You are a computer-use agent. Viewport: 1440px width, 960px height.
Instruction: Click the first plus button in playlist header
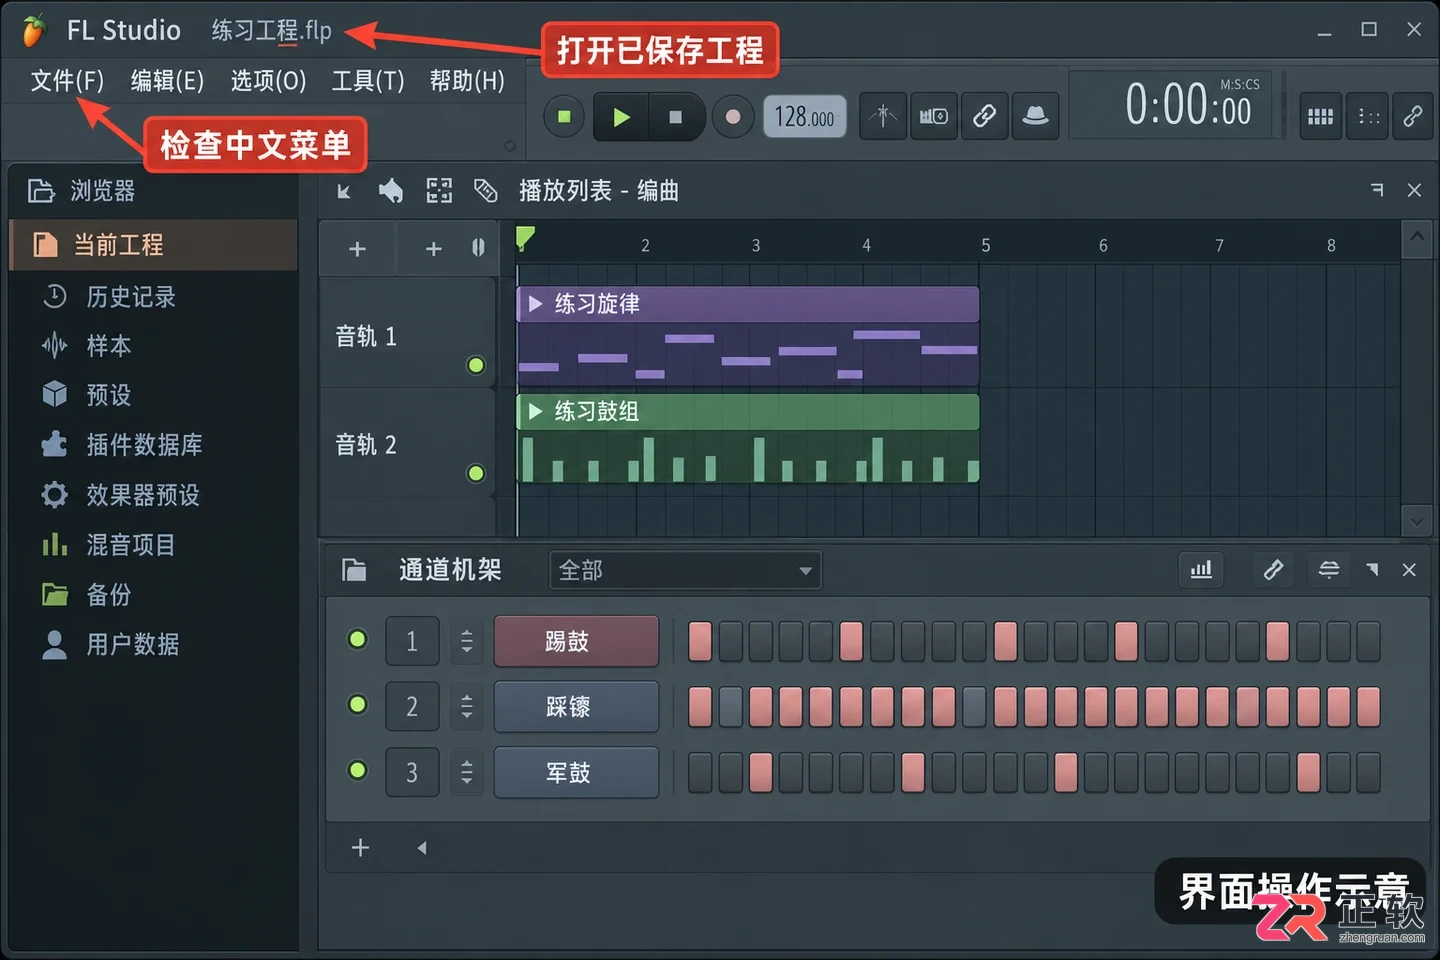[x=357, y=249]
